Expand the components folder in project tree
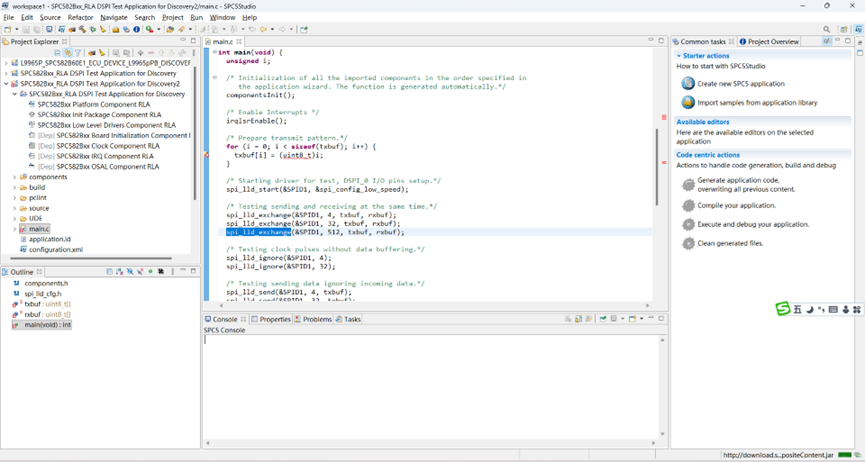 pos(14,177)
